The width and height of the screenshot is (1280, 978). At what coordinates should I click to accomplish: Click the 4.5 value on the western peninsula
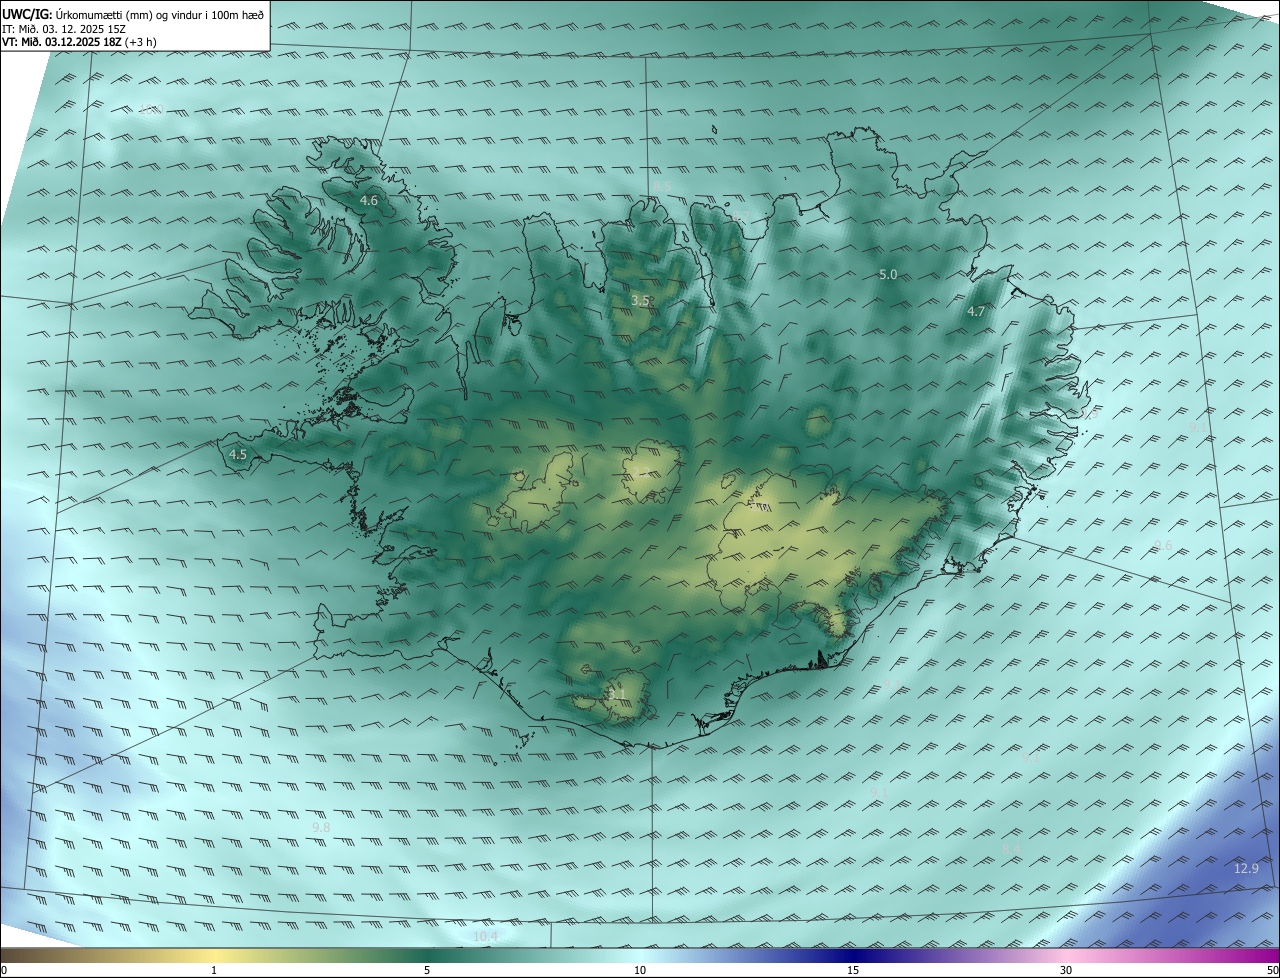pyautogui.click(x=238, y=454)
